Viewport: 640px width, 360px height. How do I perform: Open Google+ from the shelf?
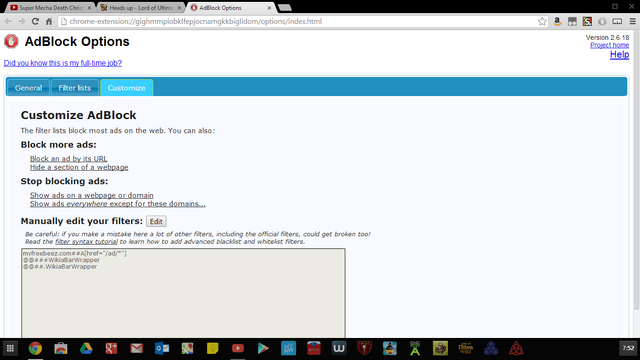pyautogui.click(x=111, y=349)
